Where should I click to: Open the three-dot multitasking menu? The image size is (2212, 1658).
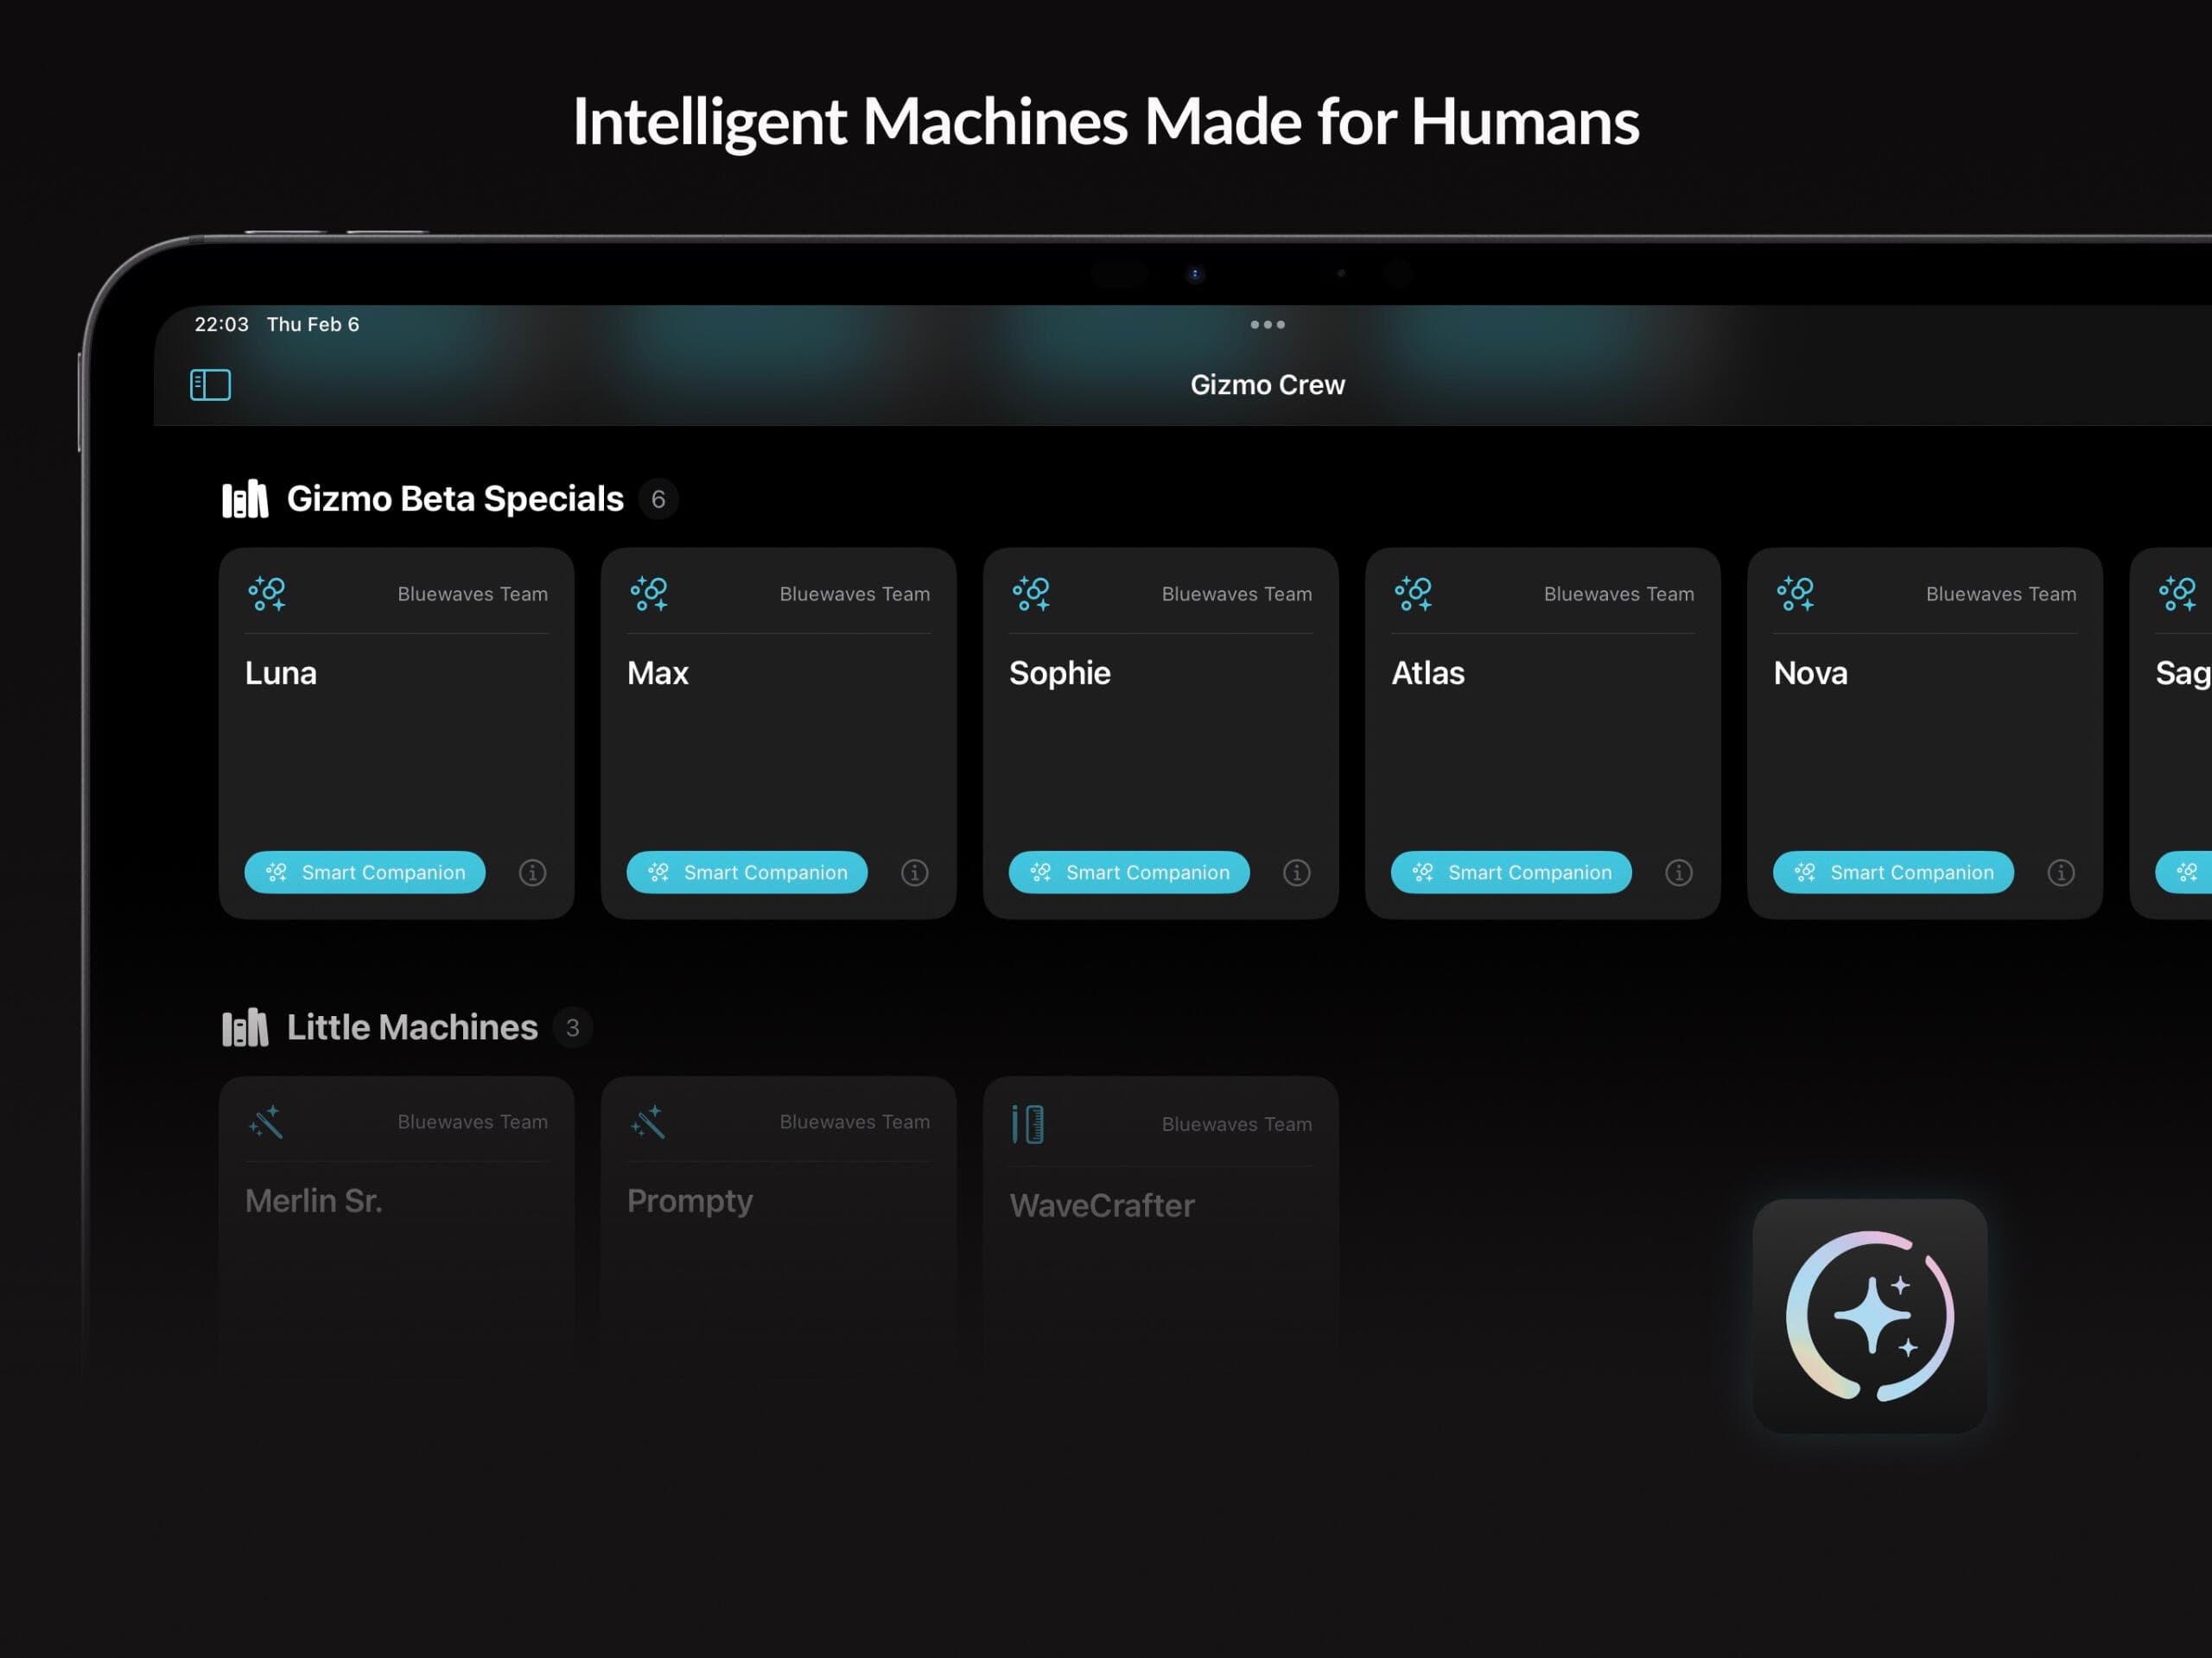[x=1267, y=325]
